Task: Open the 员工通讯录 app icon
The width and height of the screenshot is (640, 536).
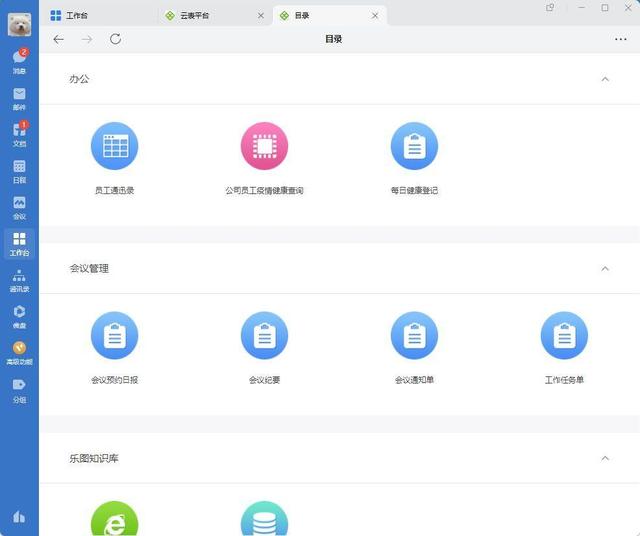Action: pyautogui.click(x=114, y=146)
